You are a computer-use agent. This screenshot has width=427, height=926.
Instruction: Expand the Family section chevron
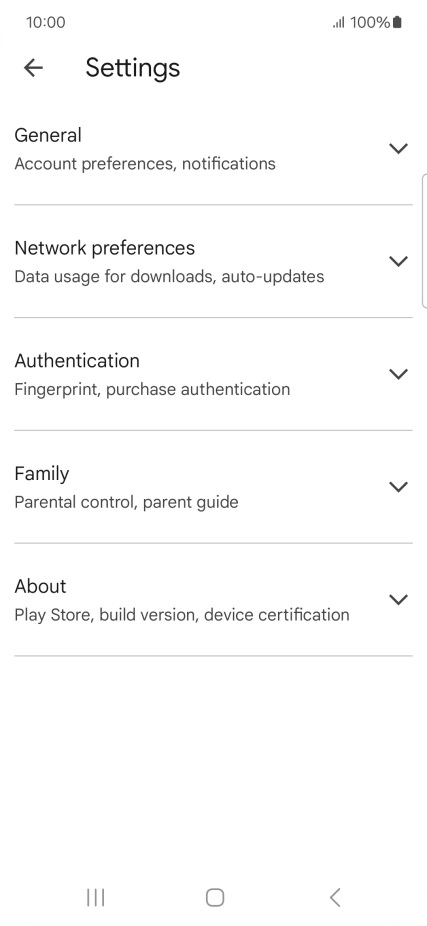pyautogui.click(x=399, y=487)
